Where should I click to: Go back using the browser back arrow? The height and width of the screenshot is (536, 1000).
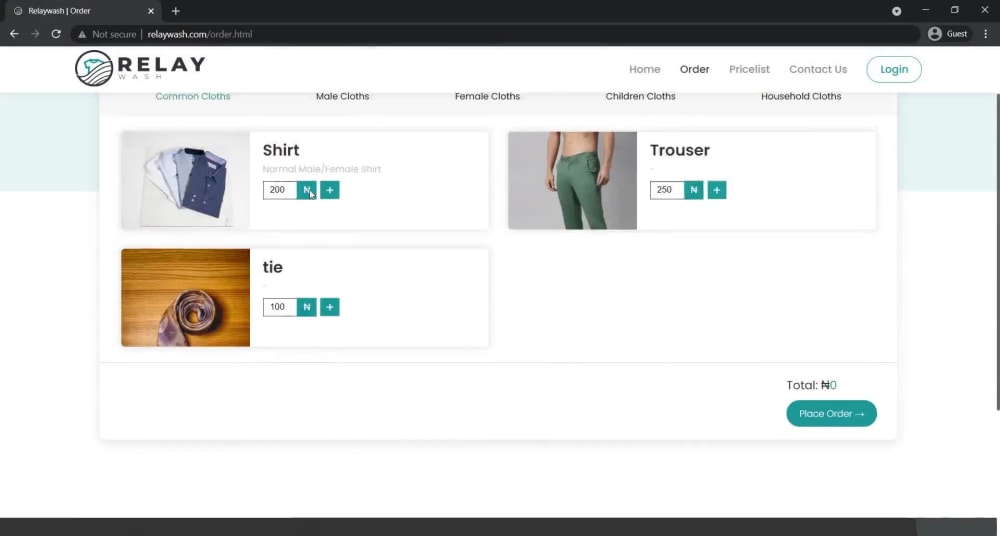(x=14, y=34)
